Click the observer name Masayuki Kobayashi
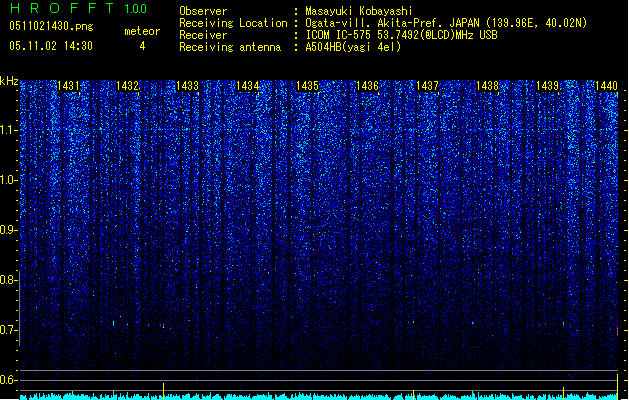Image resolution: width=629 pixels, height=400 pixels. click(358, 11)
